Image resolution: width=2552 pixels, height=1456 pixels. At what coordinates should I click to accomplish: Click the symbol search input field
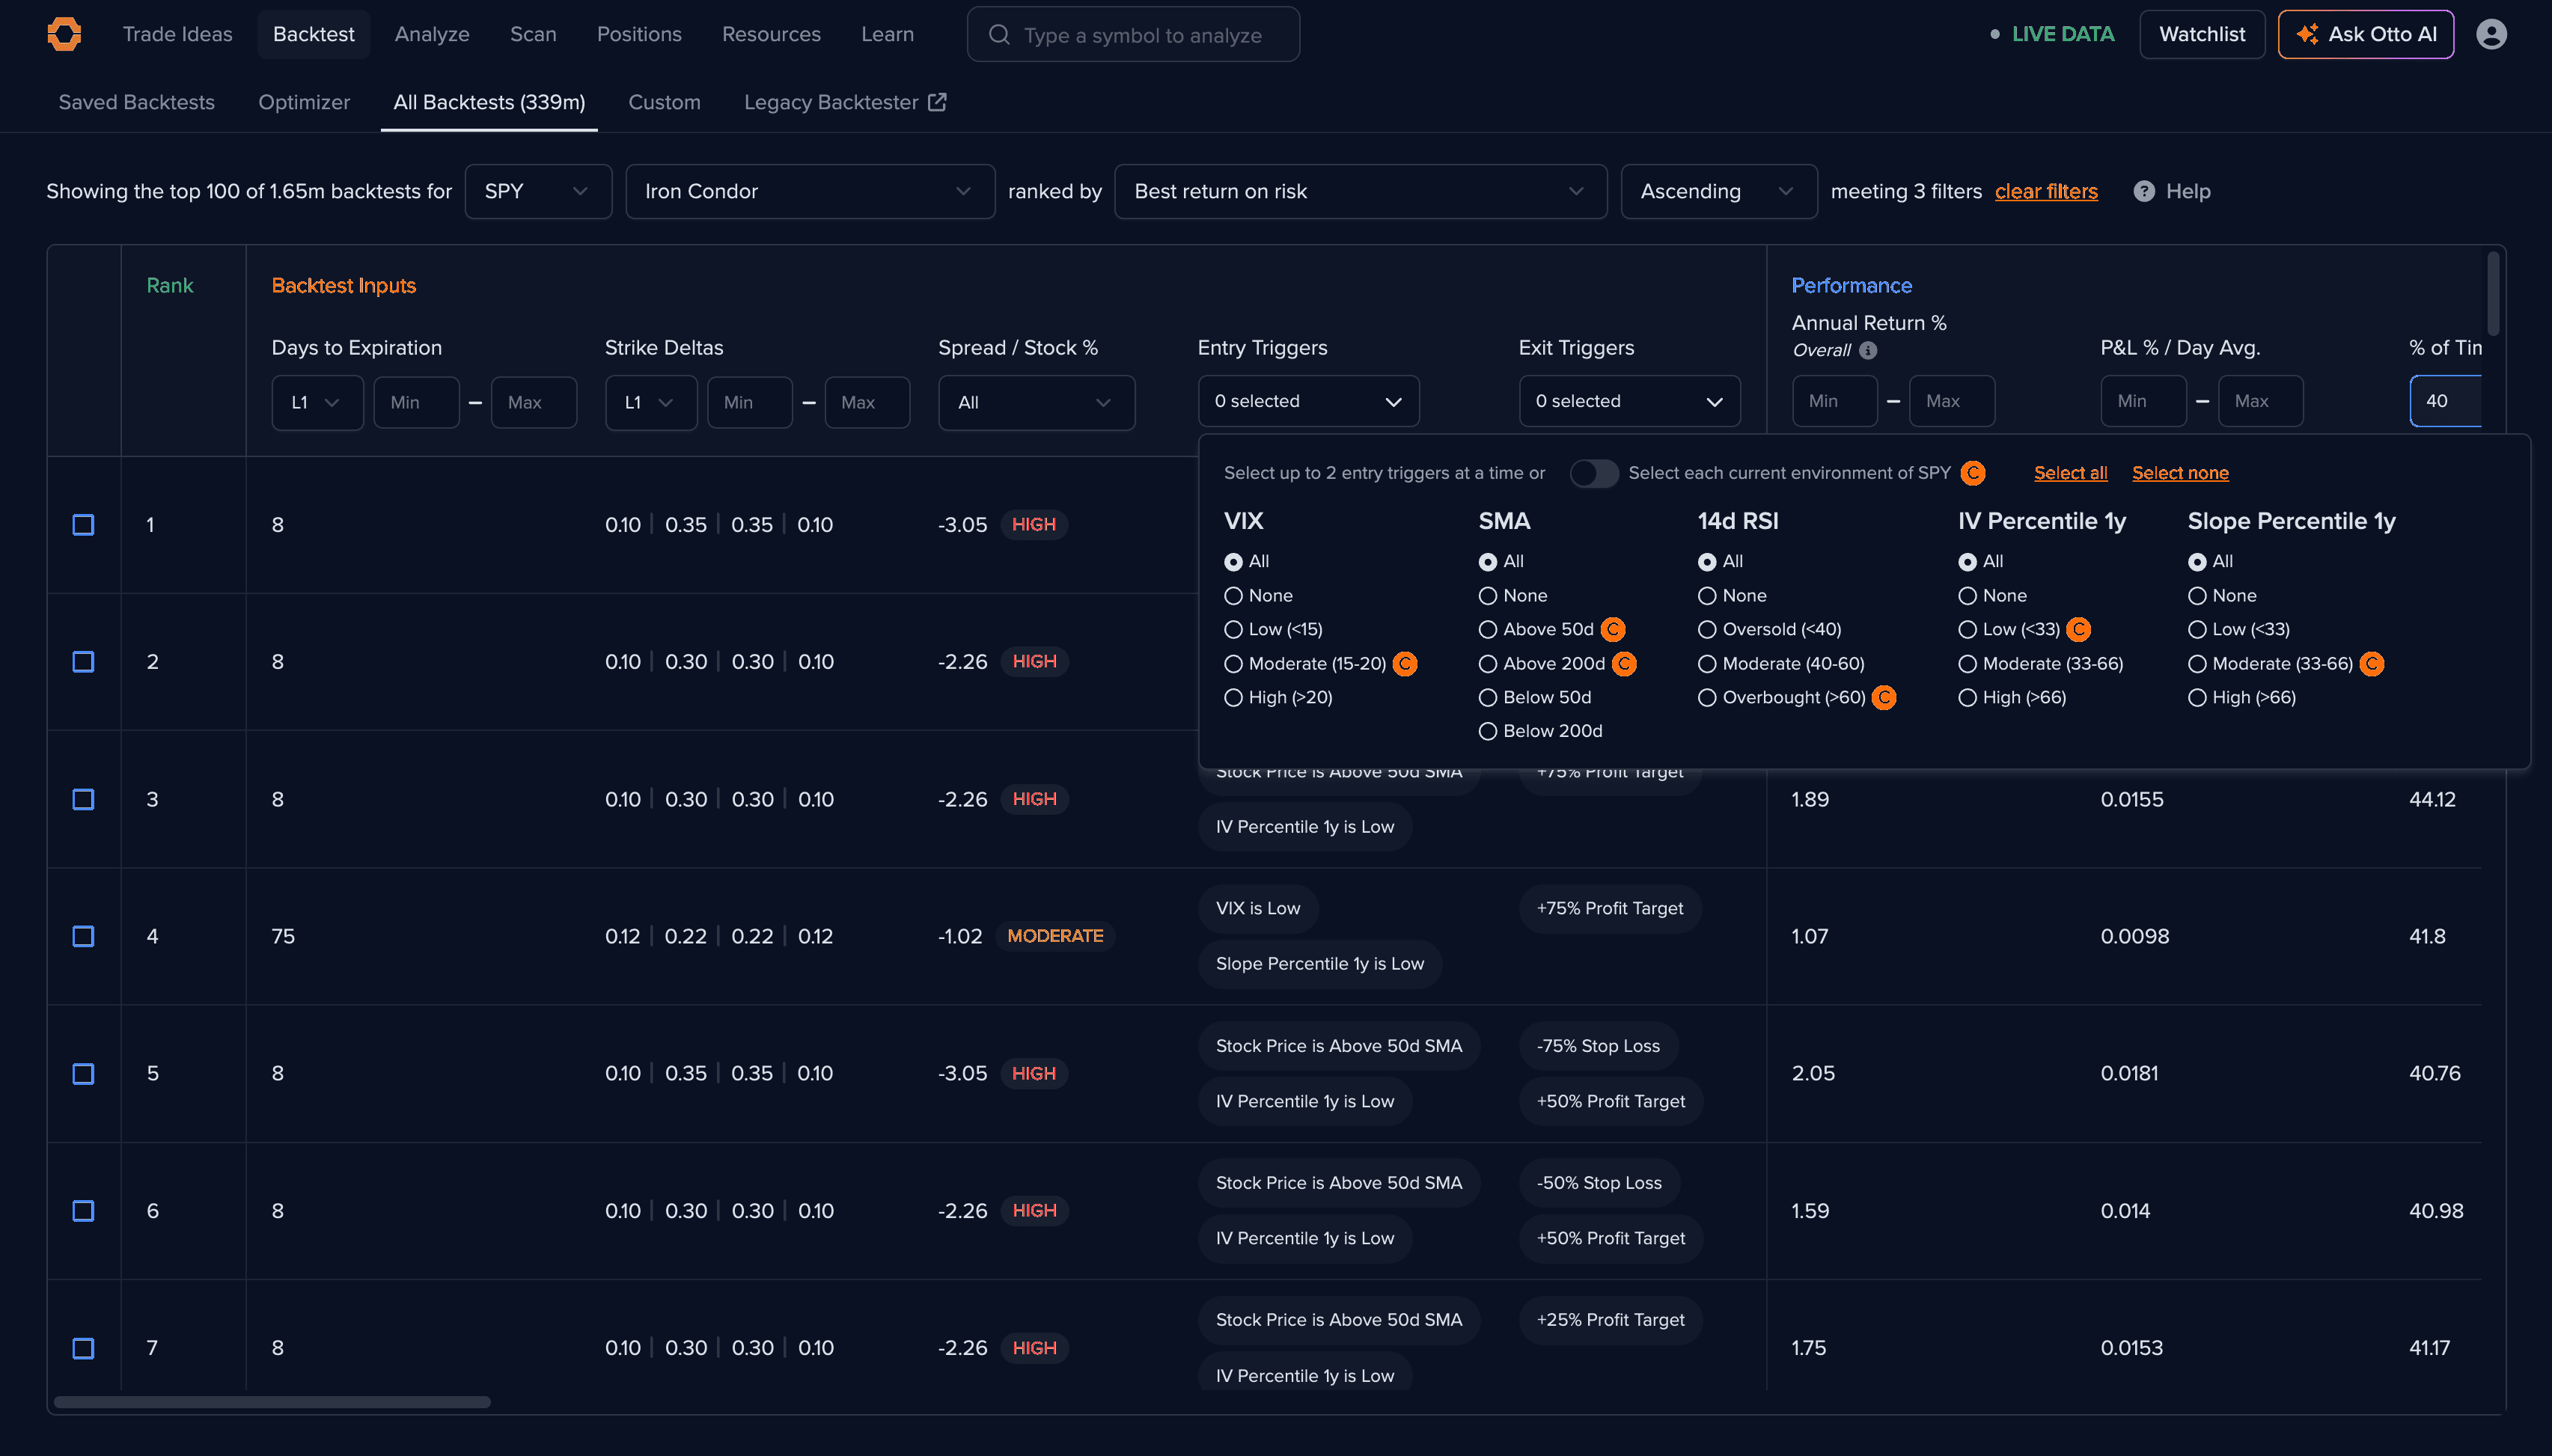tap(1133, 35)
